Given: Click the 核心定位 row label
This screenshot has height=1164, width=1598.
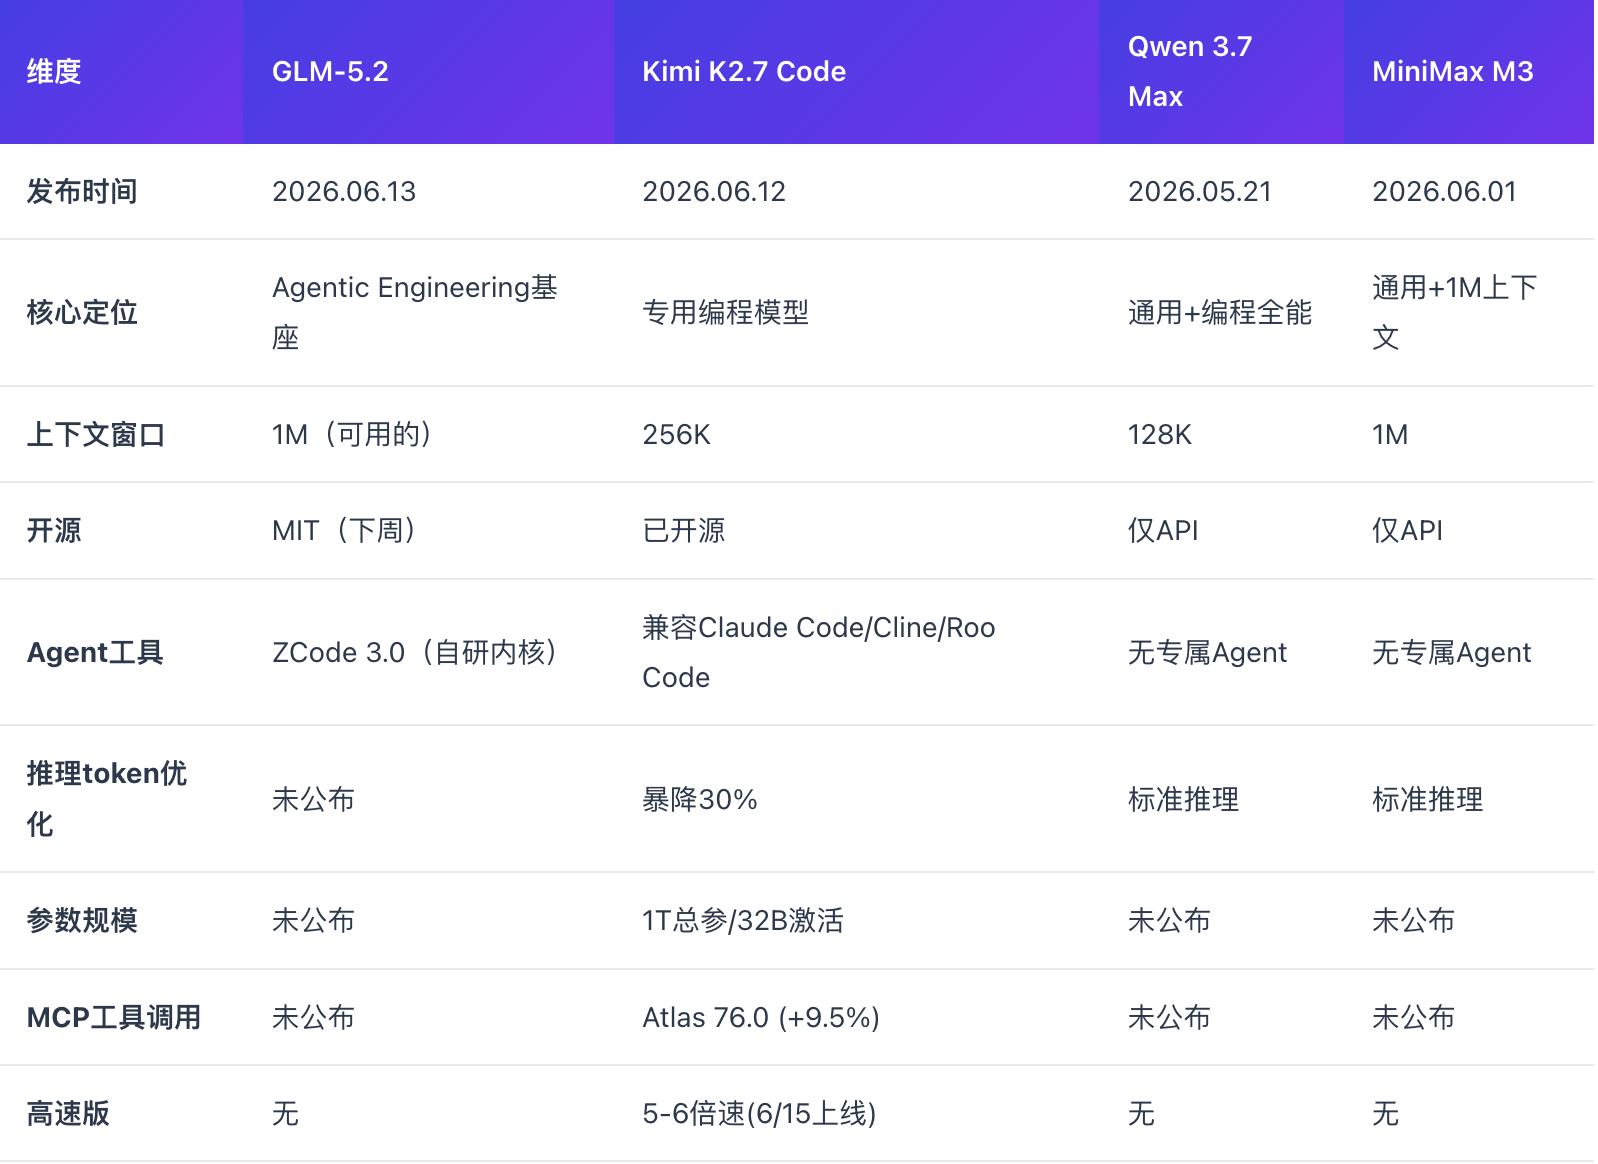Looking at the screenshot, I should [x=82, y=313].
